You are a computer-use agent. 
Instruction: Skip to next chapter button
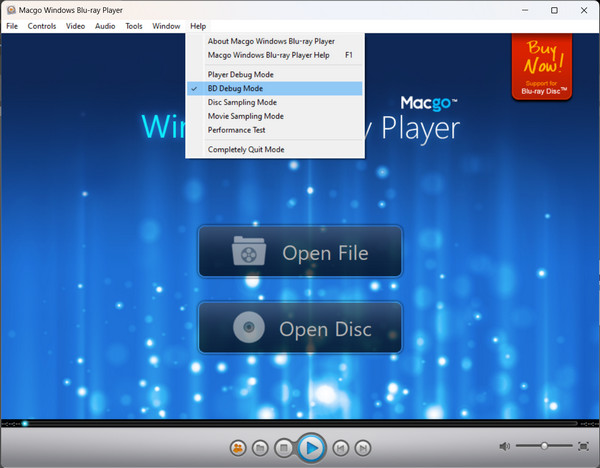(x=363, y=448)
